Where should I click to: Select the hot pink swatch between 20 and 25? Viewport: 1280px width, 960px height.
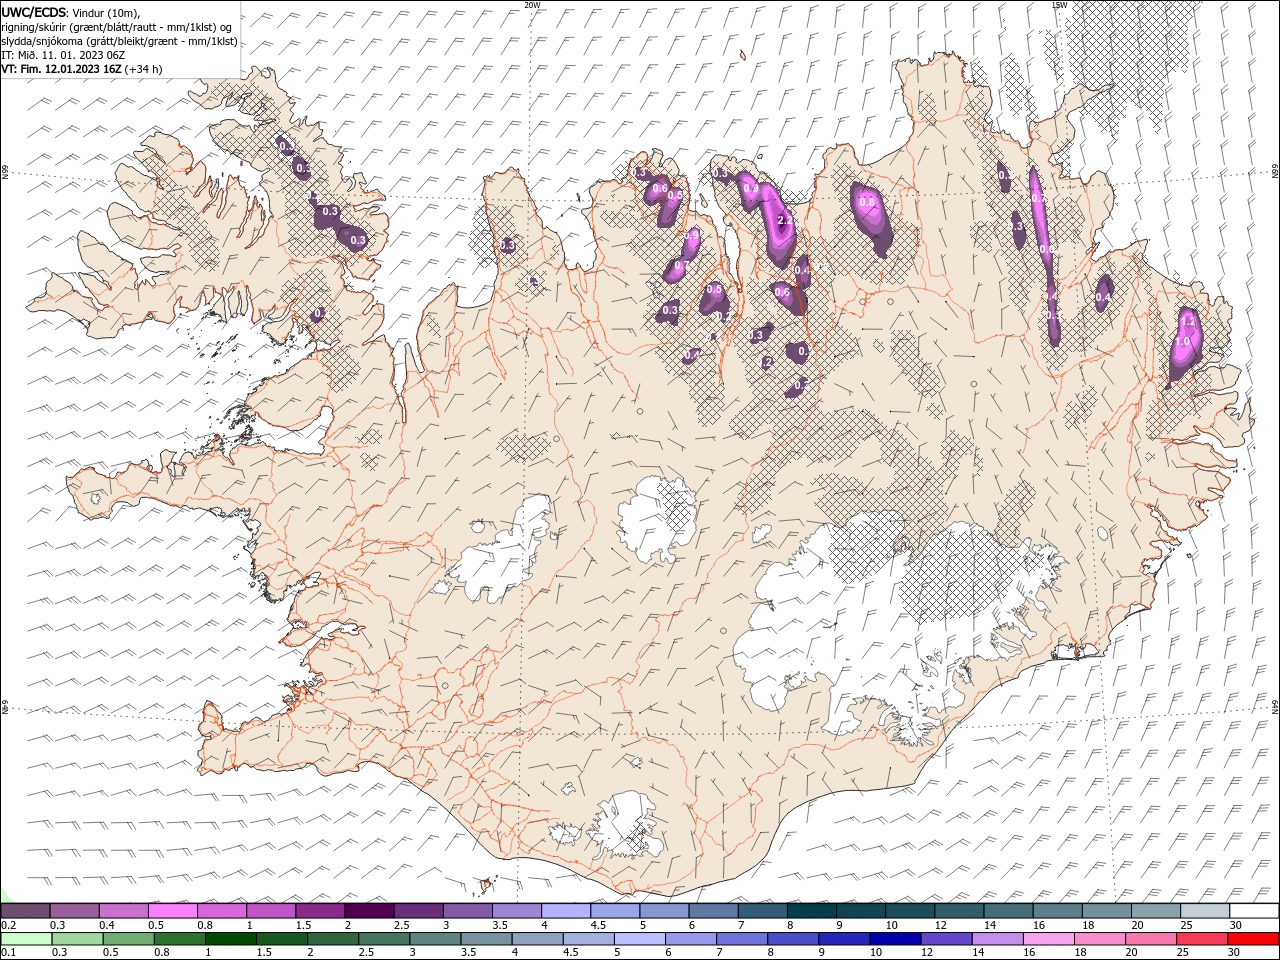click(x=1151, y=939)
